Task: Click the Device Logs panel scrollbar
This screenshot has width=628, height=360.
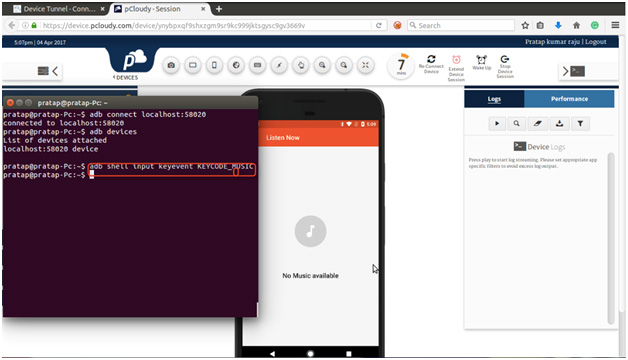Action: pyautogui.click(x=611, y=238)
